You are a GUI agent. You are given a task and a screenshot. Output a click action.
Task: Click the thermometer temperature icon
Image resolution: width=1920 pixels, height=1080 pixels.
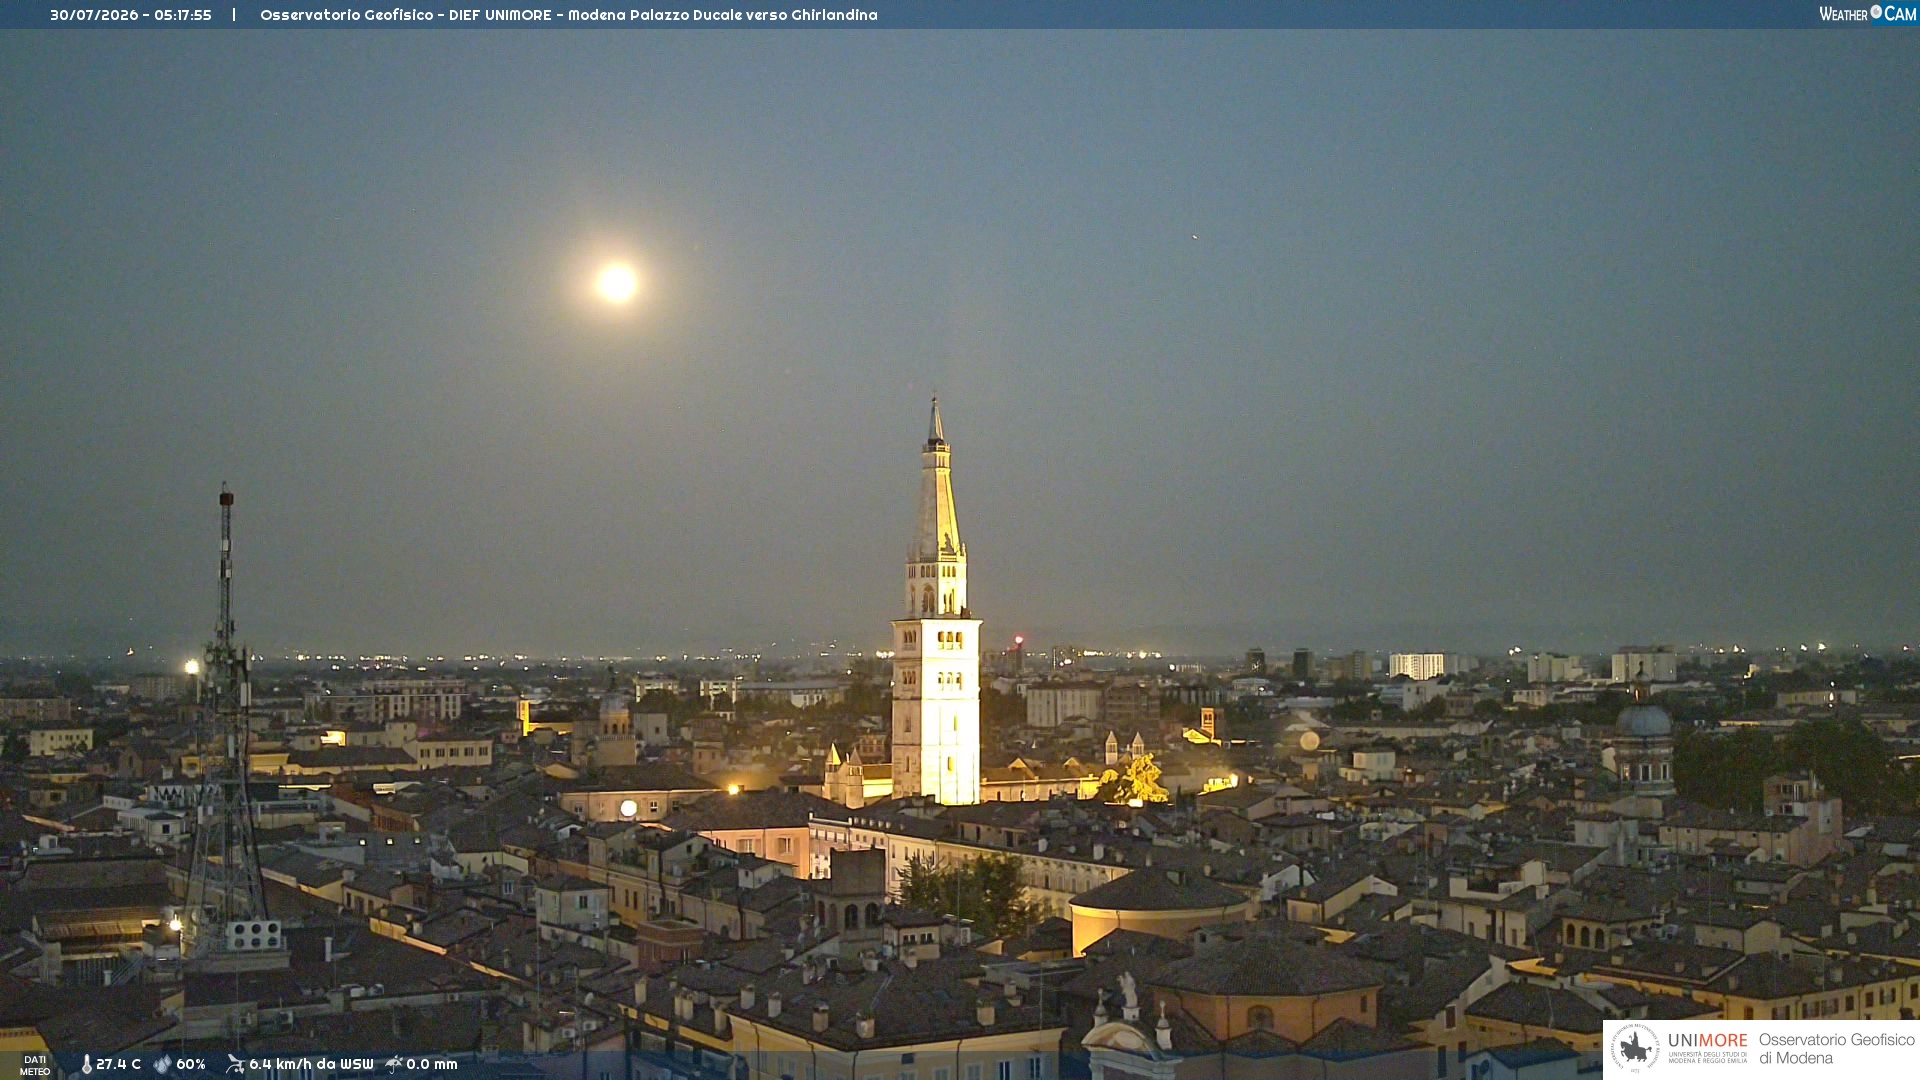[86, 1065]
